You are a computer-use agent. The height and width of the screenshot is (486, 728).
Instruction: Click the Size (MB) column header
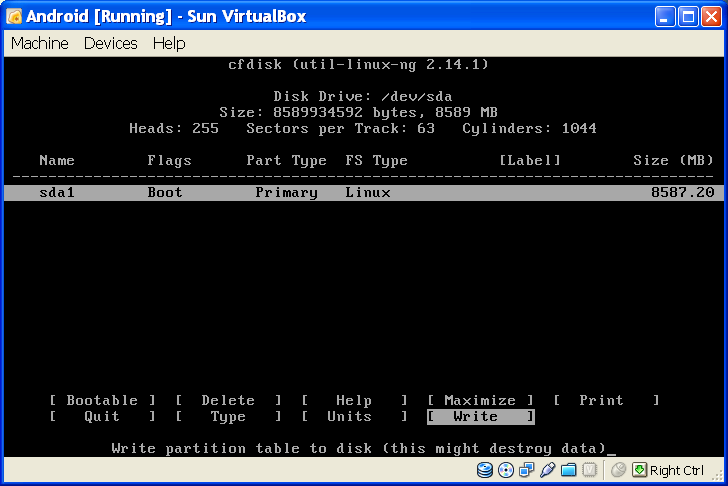point(673,160)
